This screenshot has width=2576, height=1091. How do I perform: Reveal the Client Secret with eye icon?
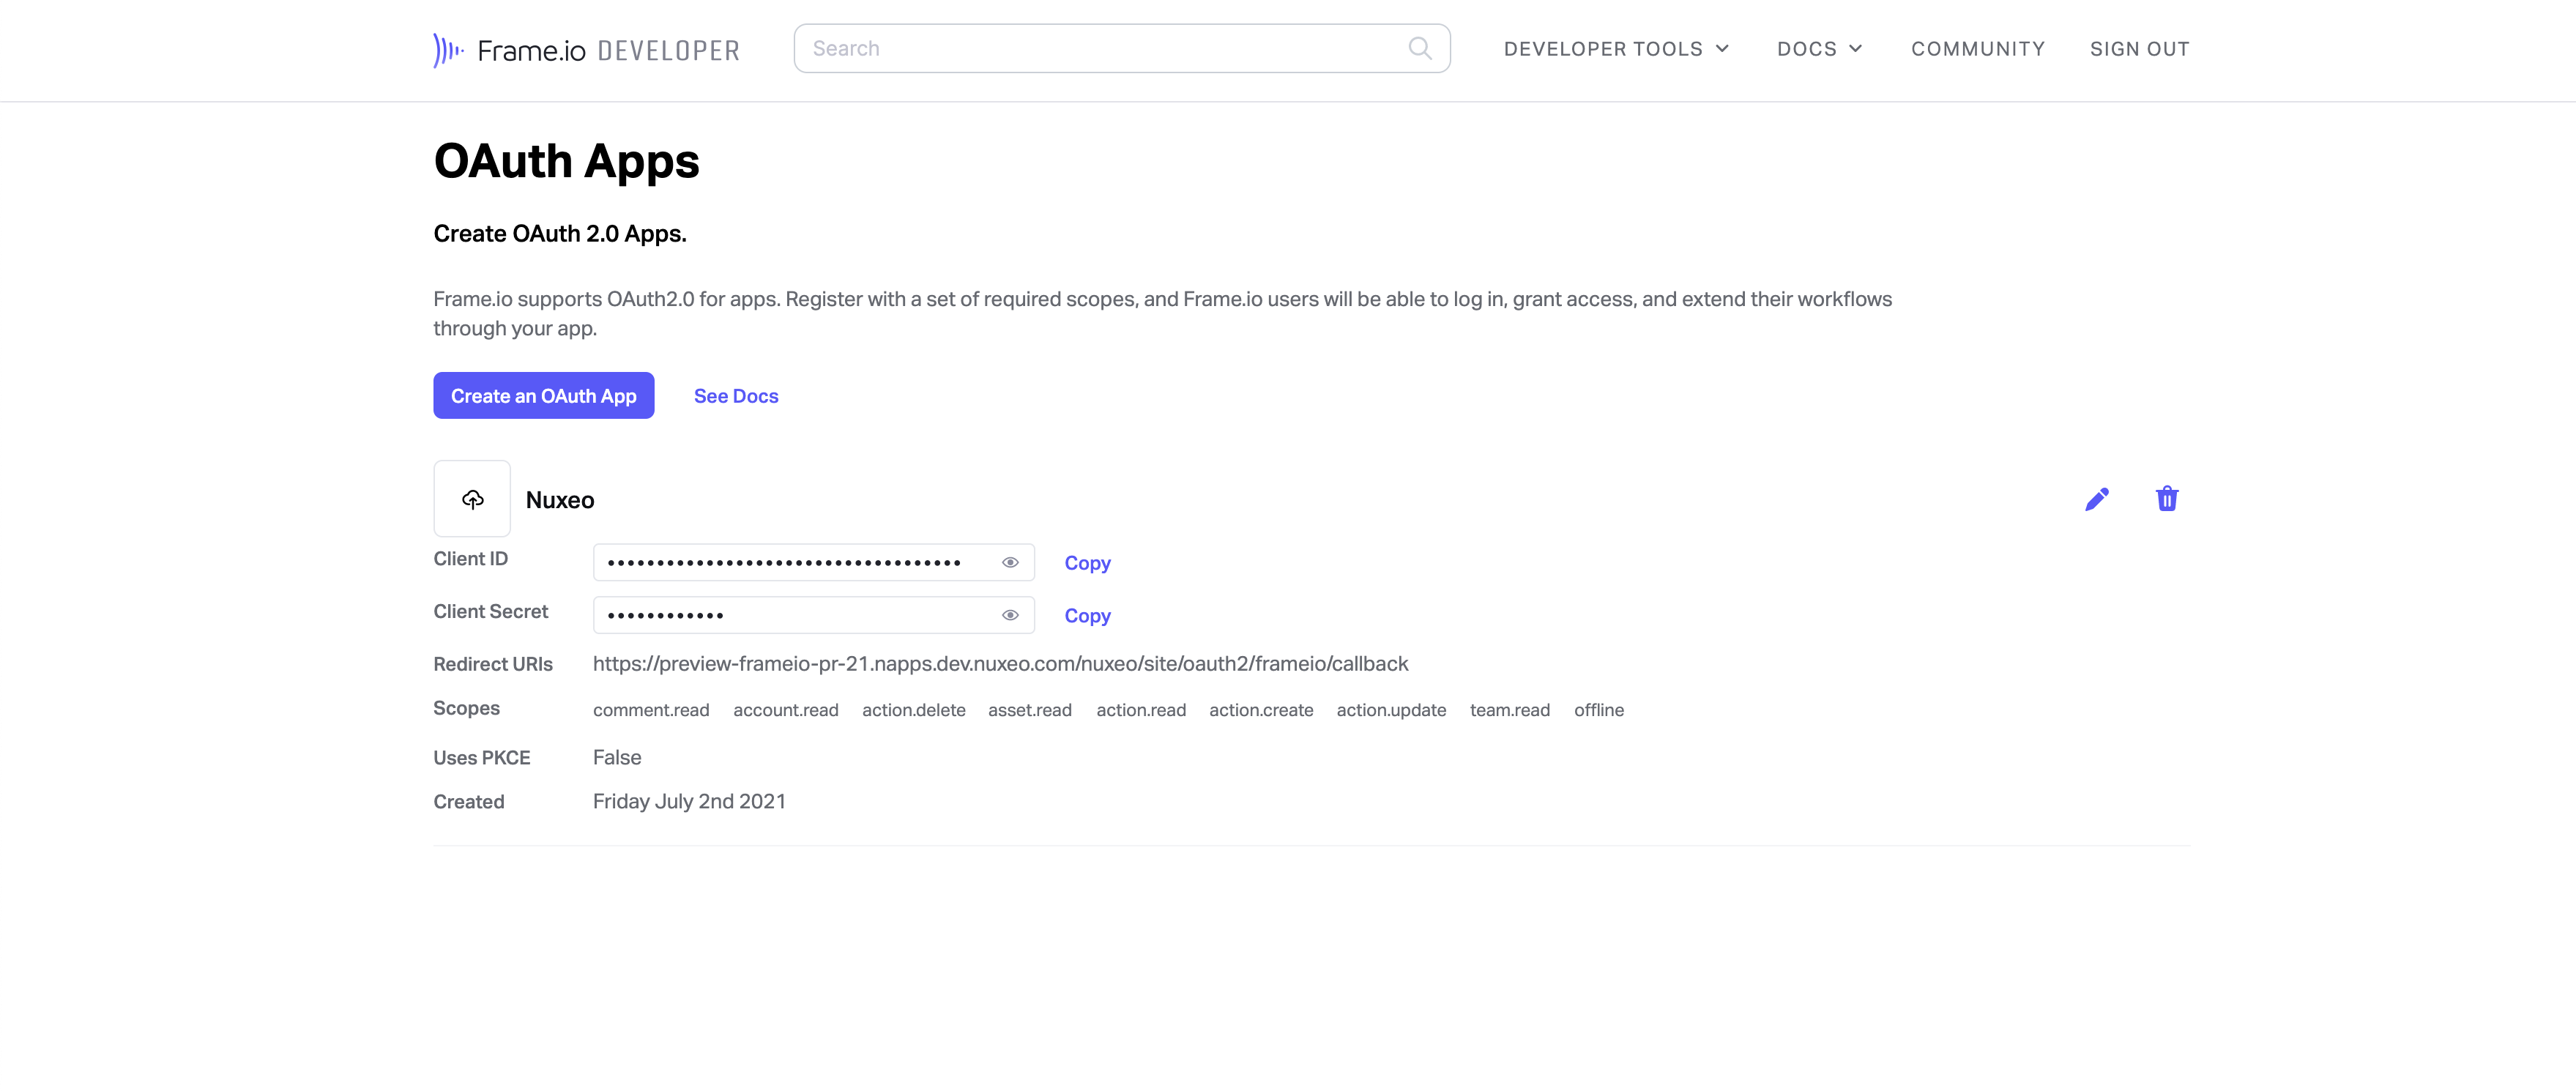click(x=1010, y=615)
